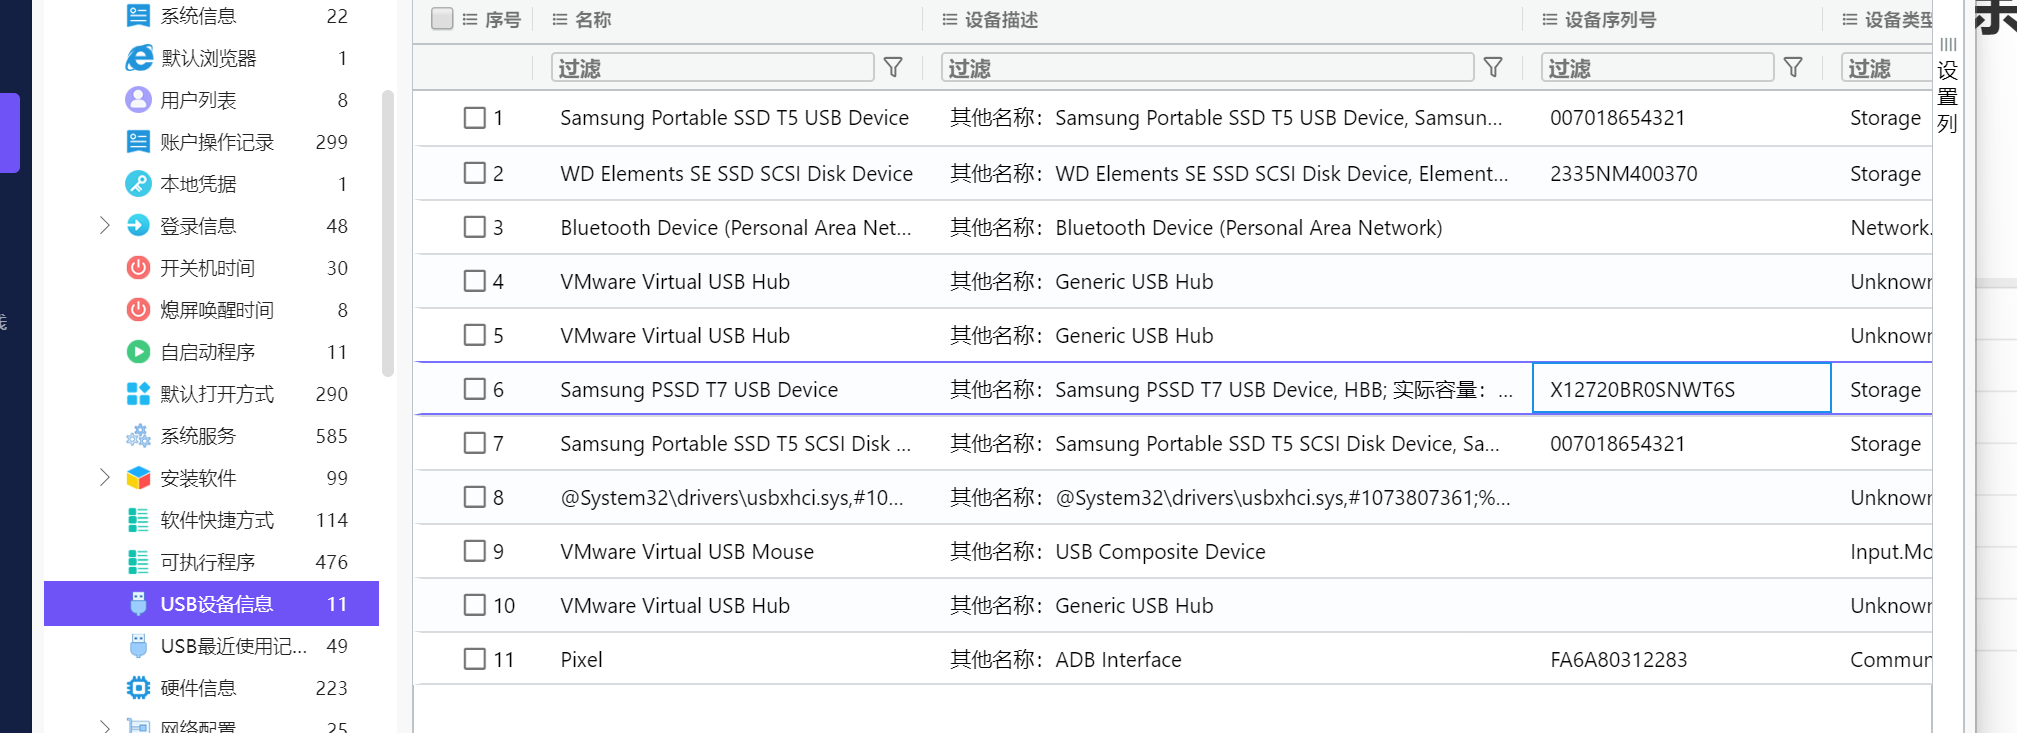Click the 用户列表 user icon

(138, 100)
